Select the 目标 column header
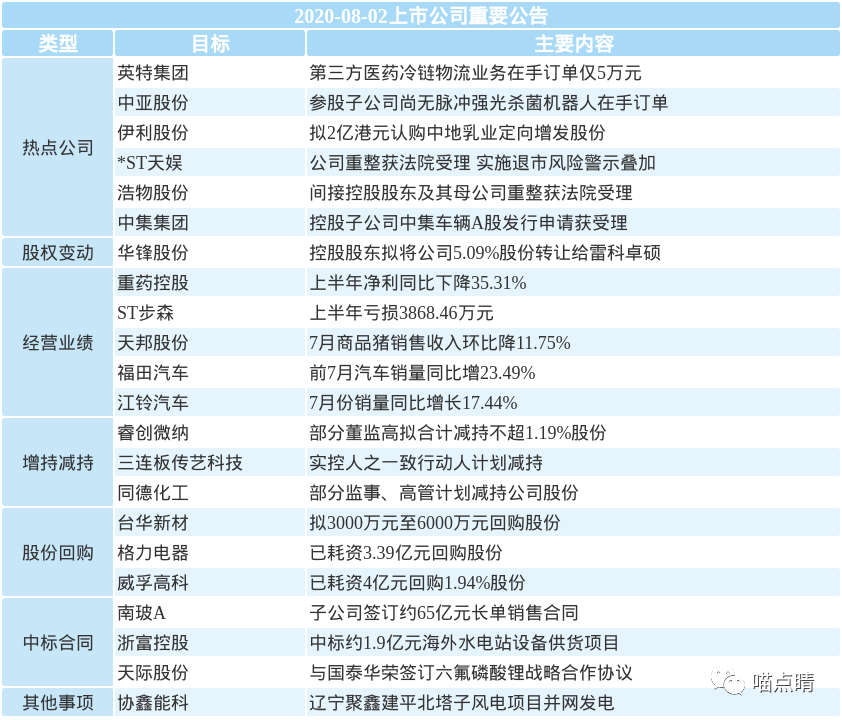 210,43
